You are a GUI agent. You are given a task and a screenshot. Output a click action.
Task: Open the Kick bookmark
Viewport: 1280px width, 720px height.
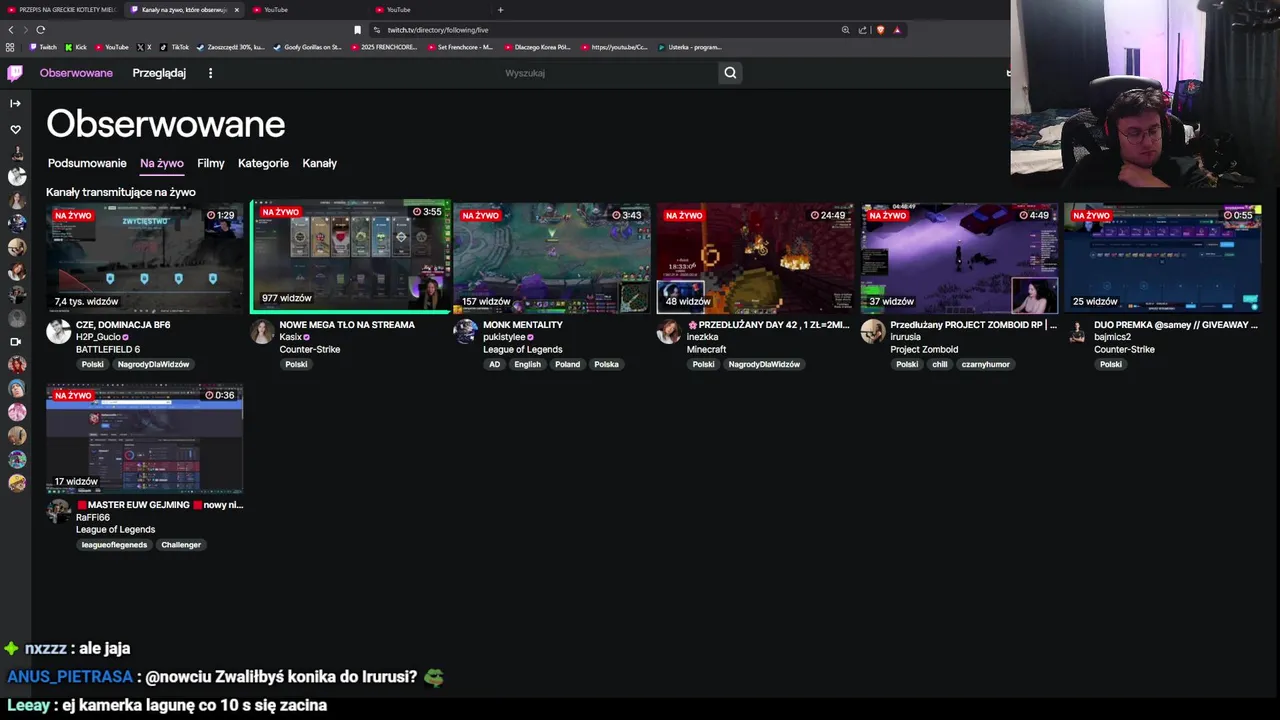(76, 47)
